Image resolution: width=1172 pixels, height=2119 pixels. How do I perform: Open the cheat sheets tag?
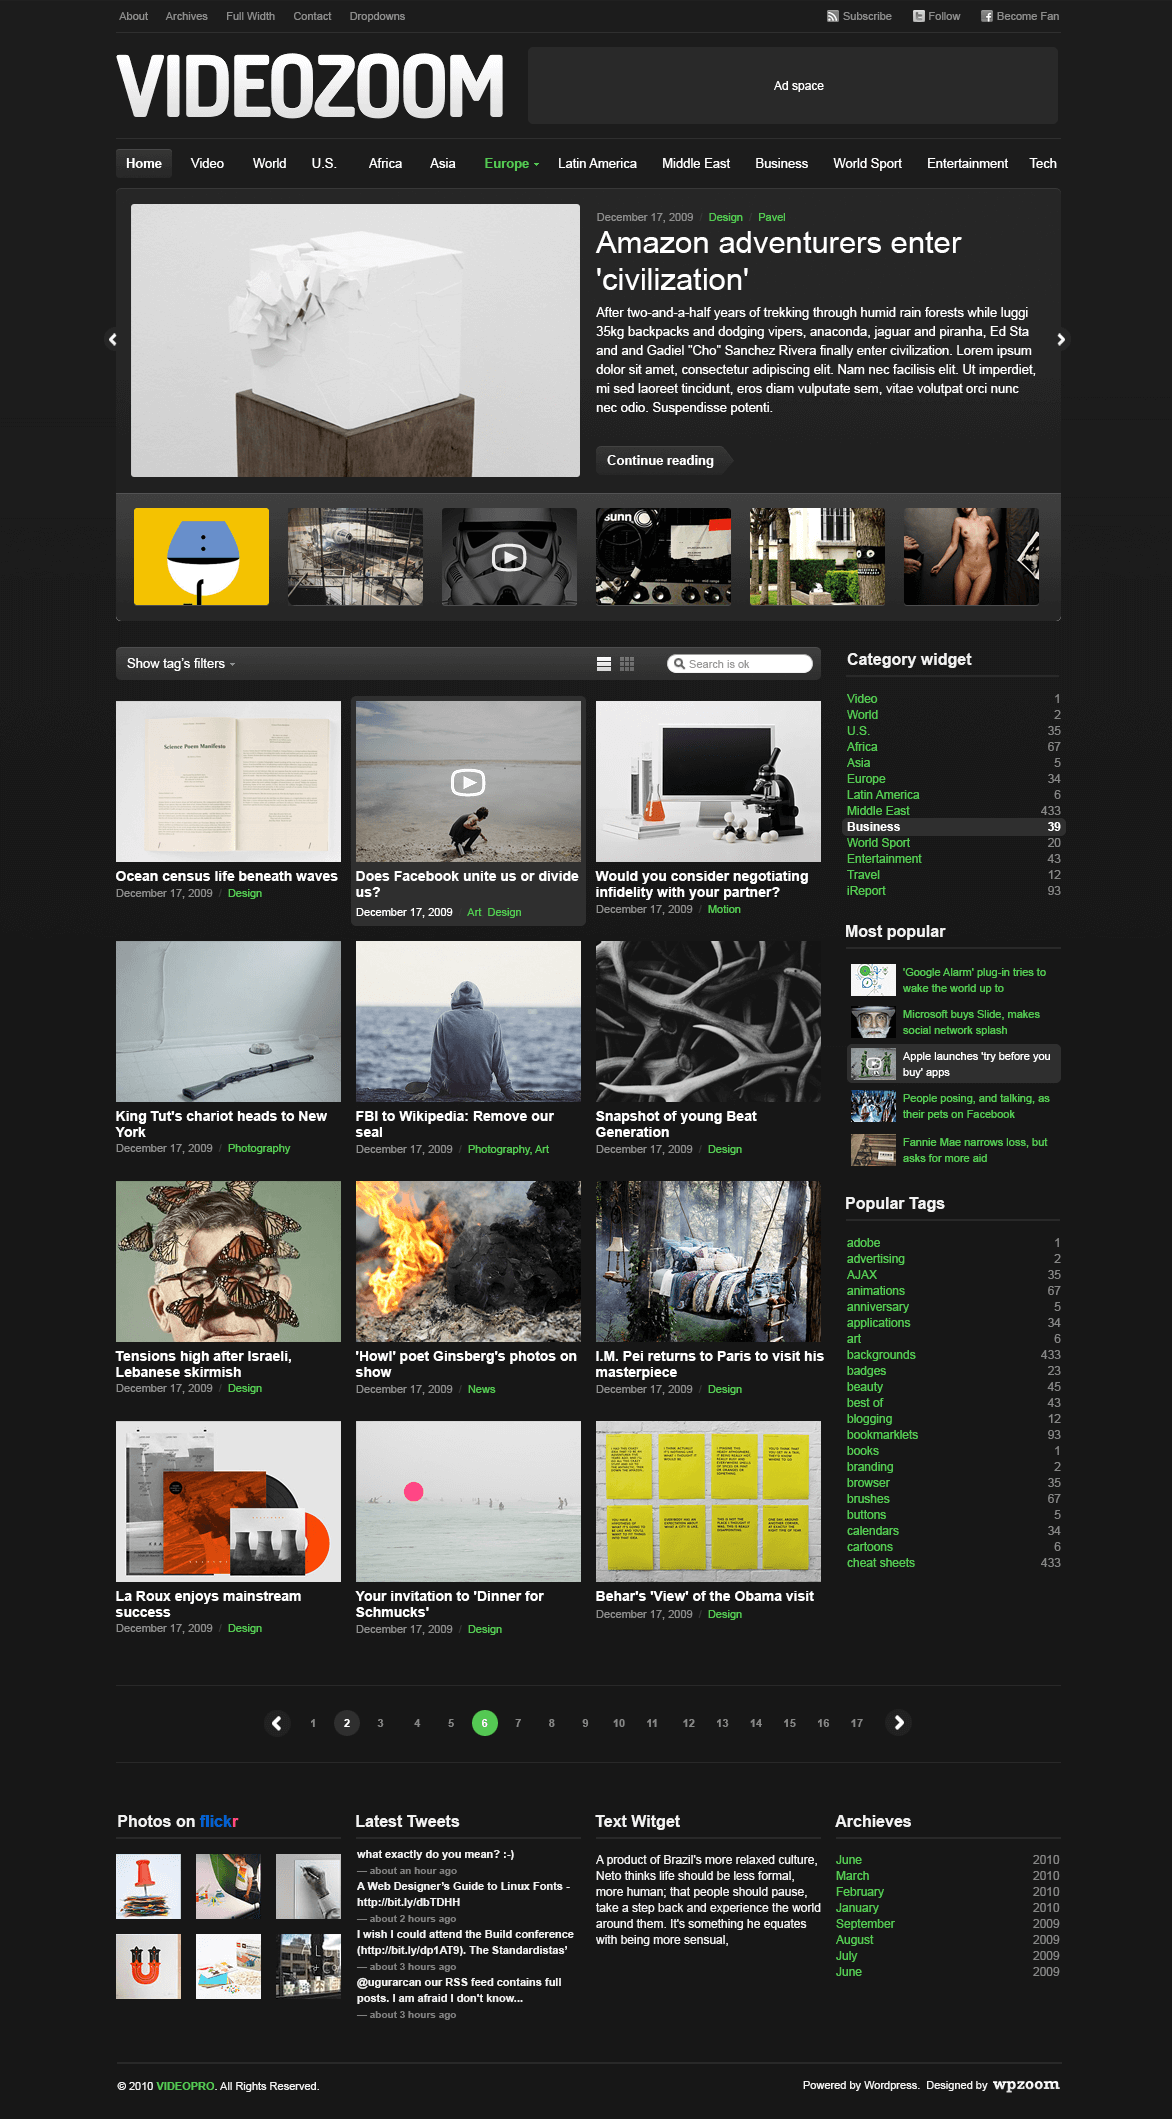coord(881,1563)
